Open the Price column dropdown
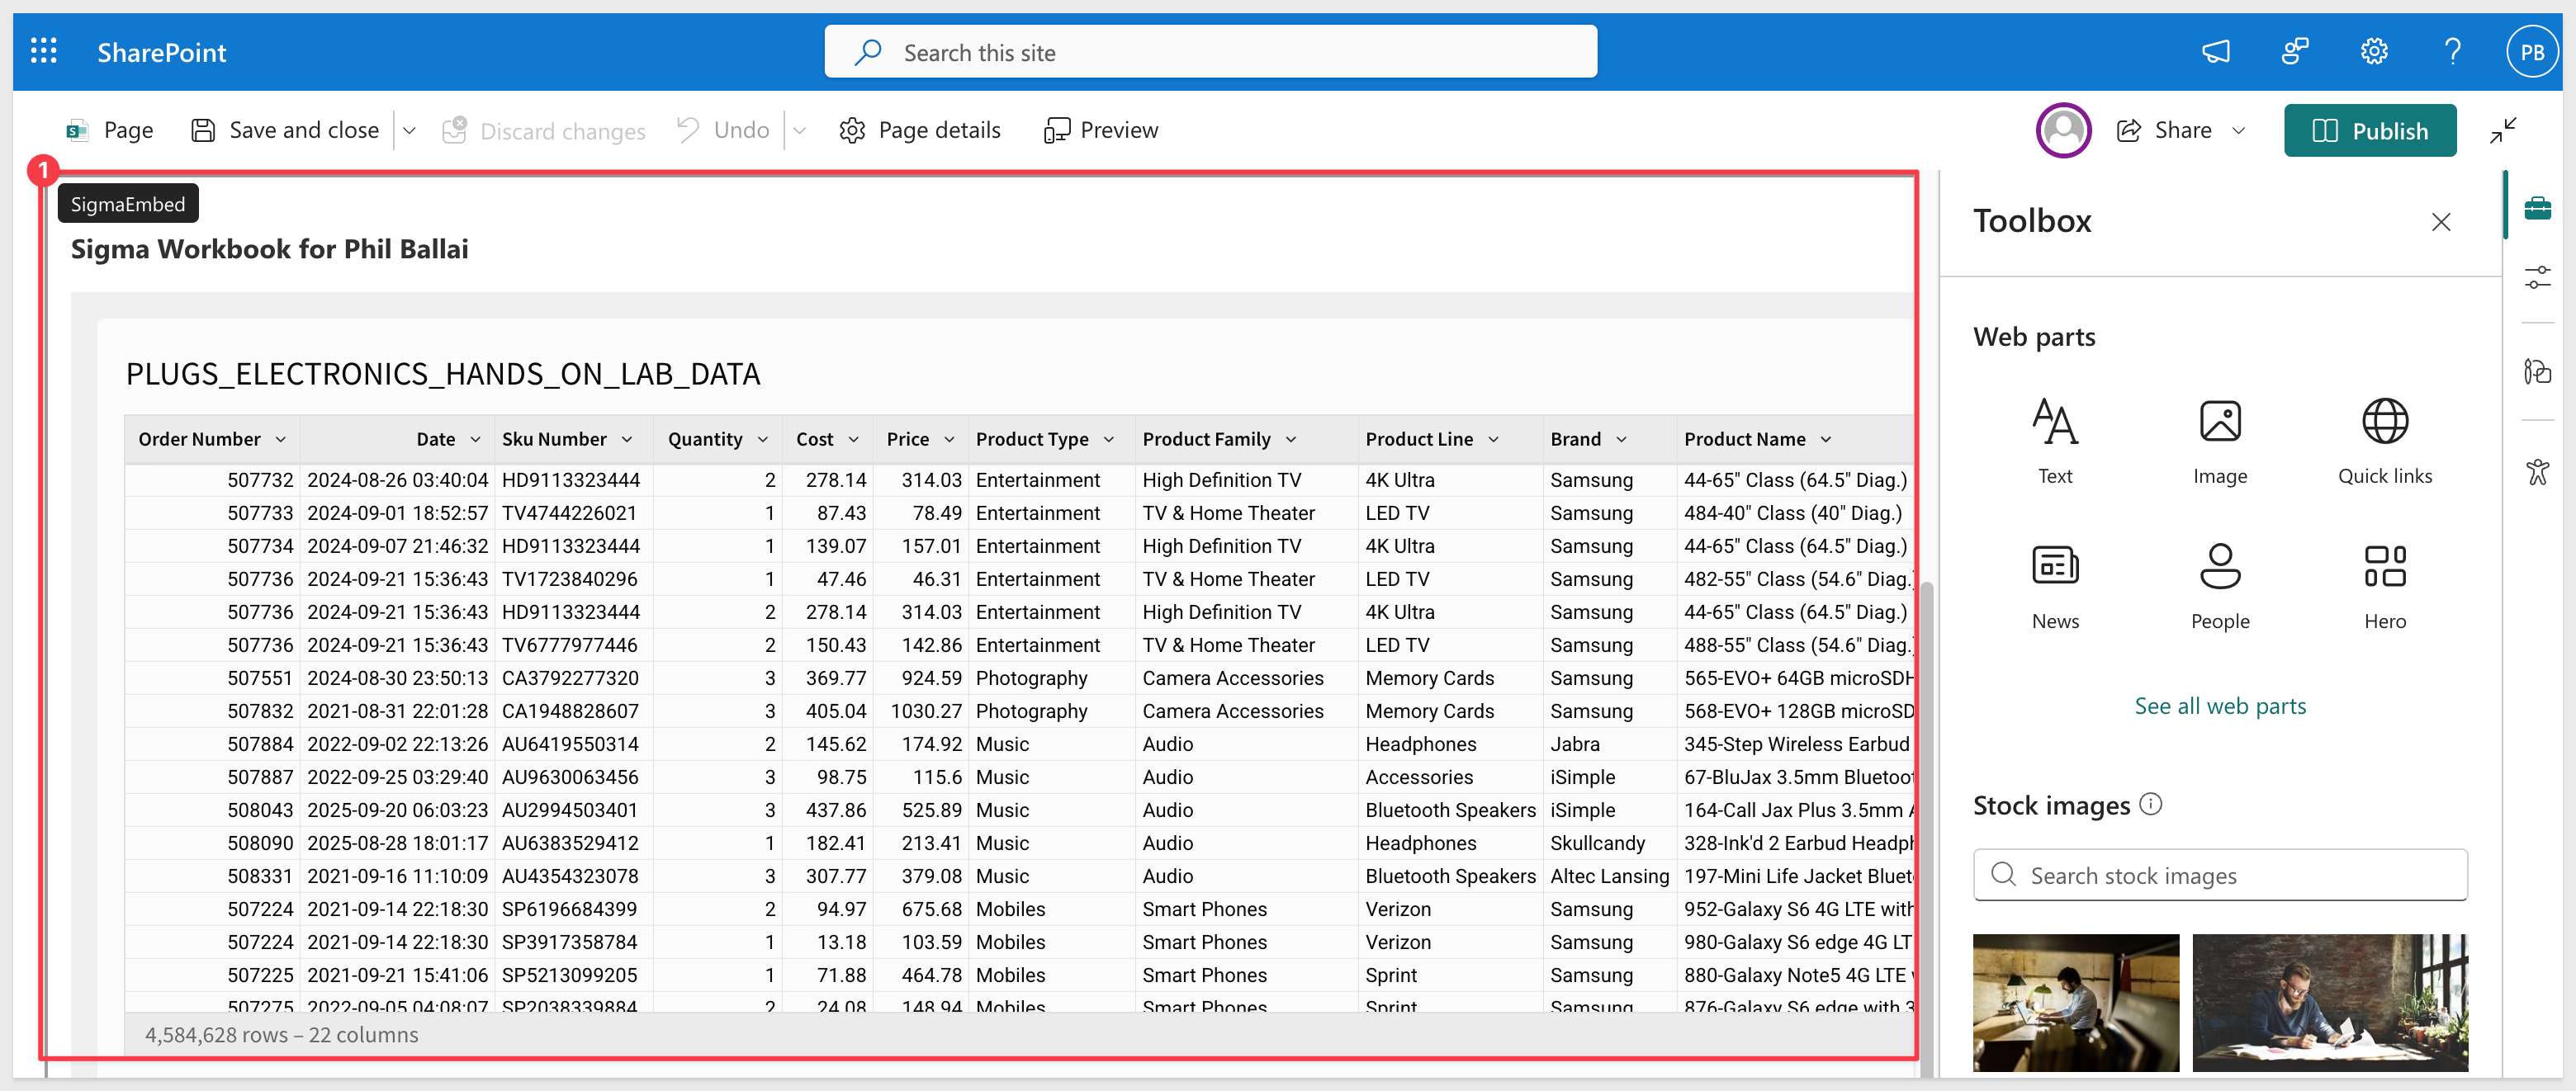2576x1091 pixels. [949, 439]
